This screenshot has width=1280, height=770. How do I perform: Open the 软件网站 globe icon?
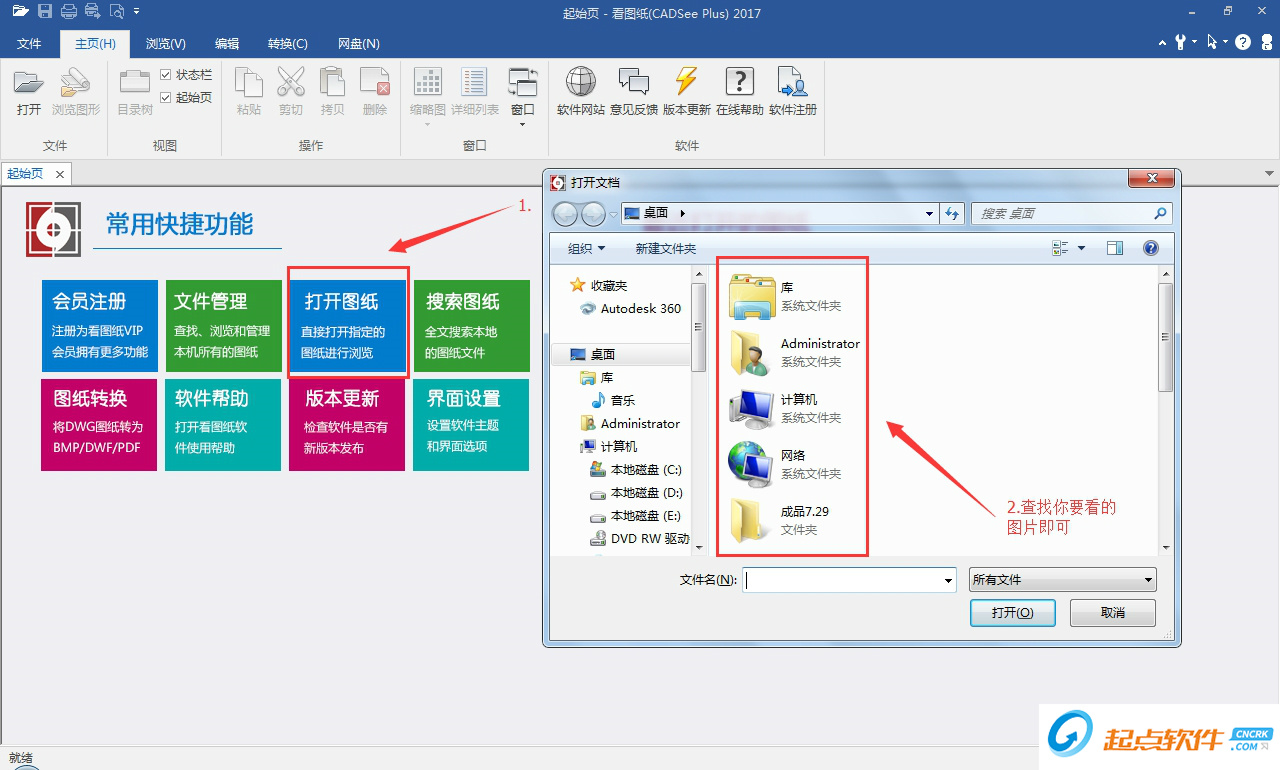[581, 83]
